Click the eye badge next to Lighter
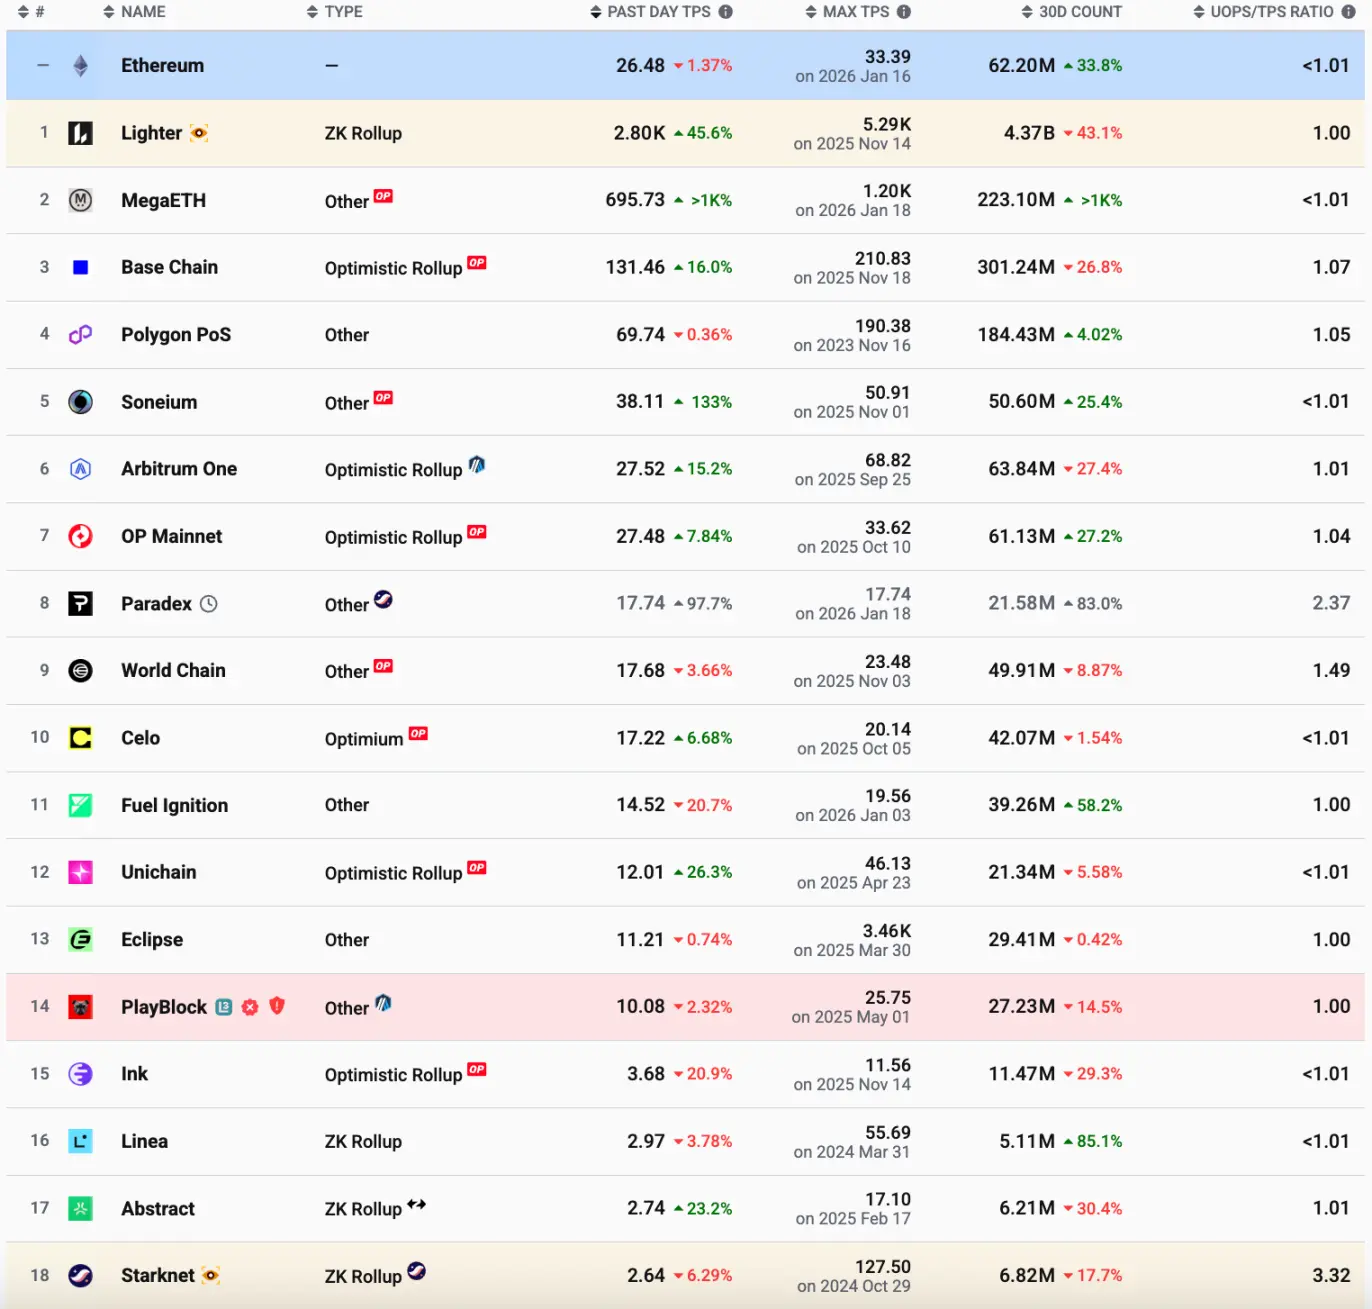The image size is (1372, 1309). click(199, 133)
